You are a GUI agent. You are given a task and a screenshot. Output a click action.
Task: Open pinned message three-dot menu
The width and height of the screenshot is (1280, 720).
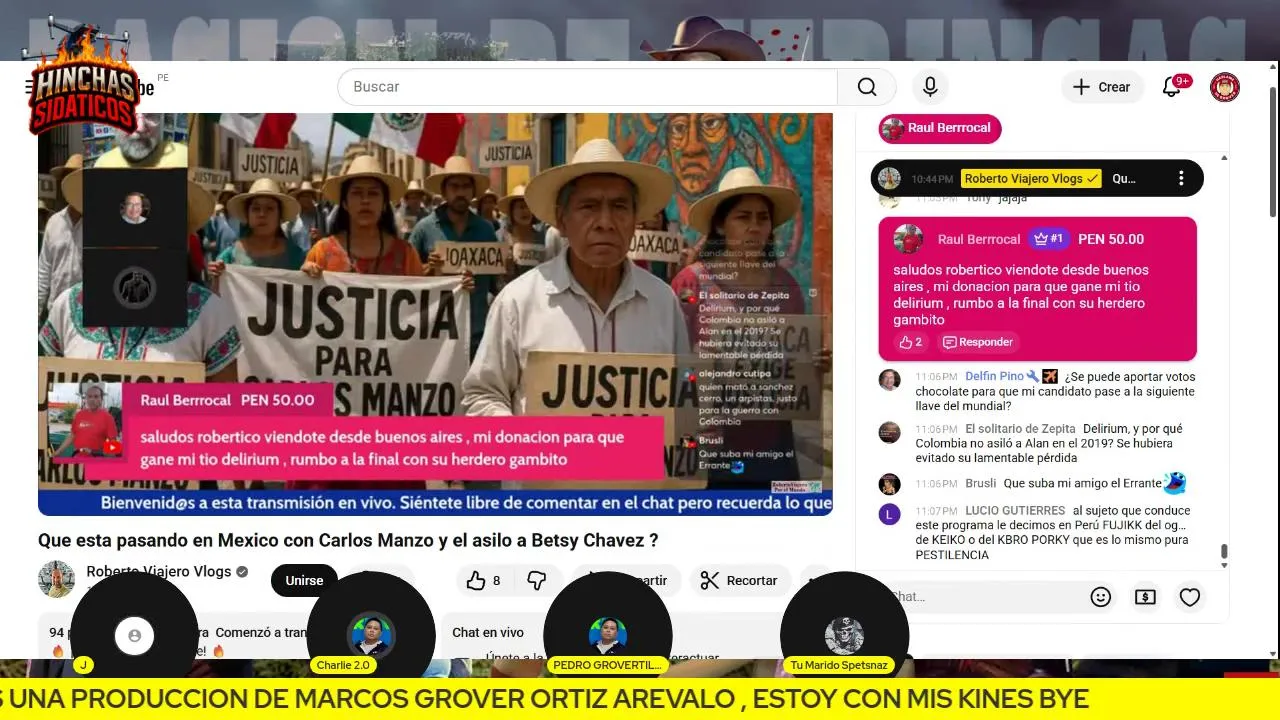1181,178
